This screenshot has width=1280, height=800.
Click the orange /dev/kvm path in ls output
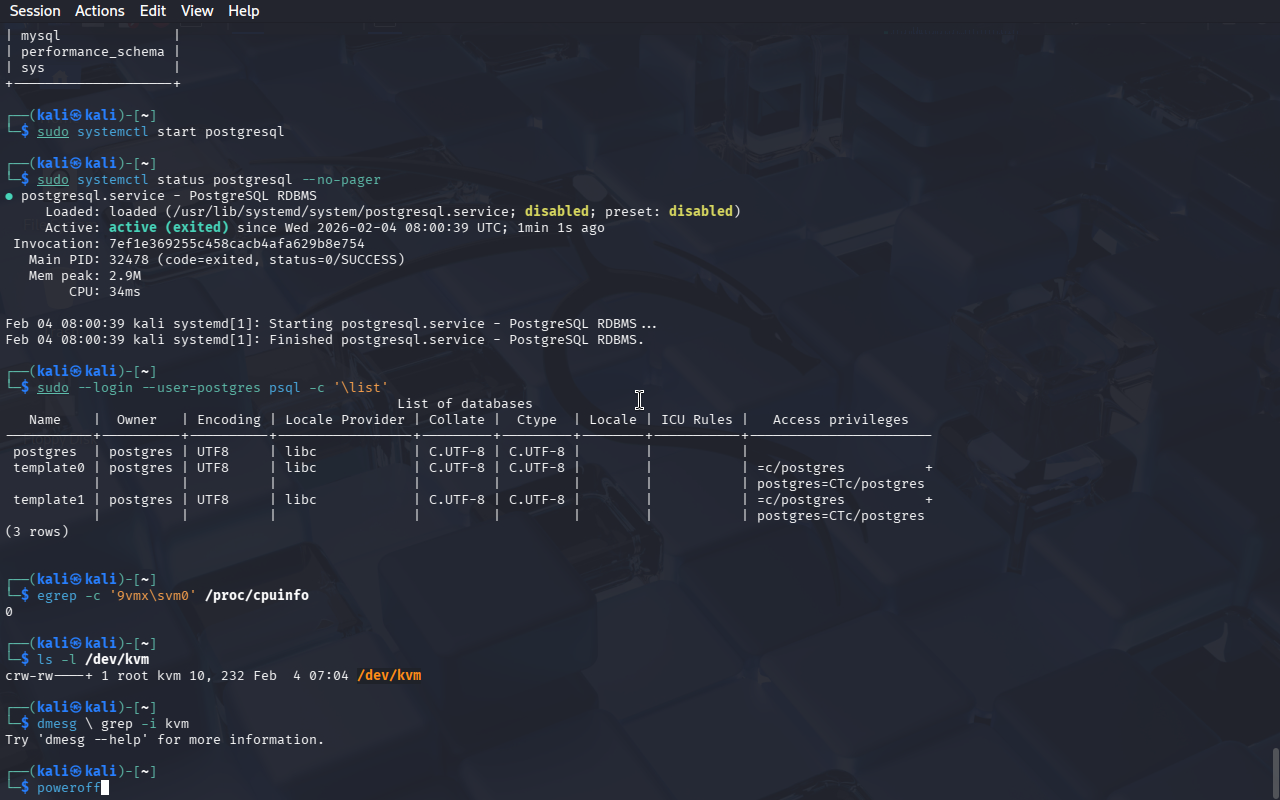click(389, 676)
